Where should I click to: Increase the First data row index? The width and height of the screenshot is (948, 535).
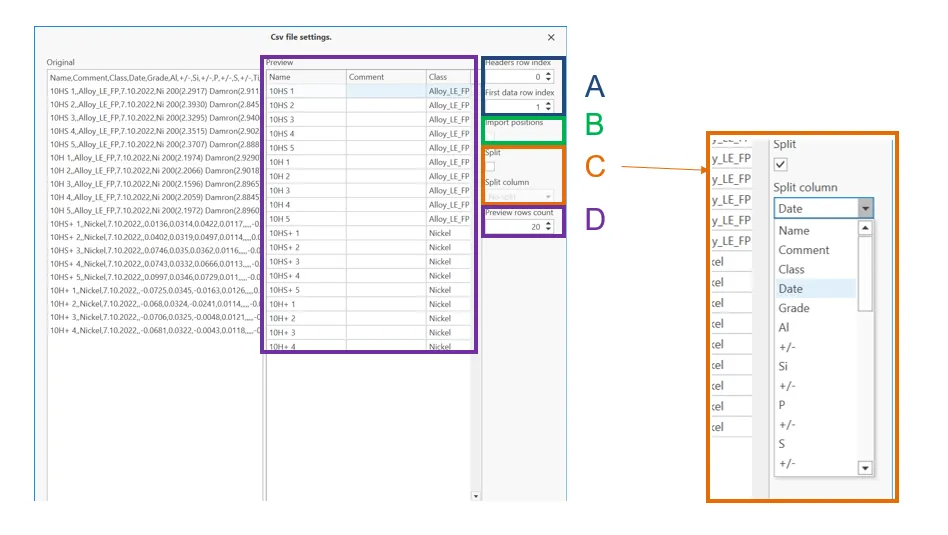[548, 103]
